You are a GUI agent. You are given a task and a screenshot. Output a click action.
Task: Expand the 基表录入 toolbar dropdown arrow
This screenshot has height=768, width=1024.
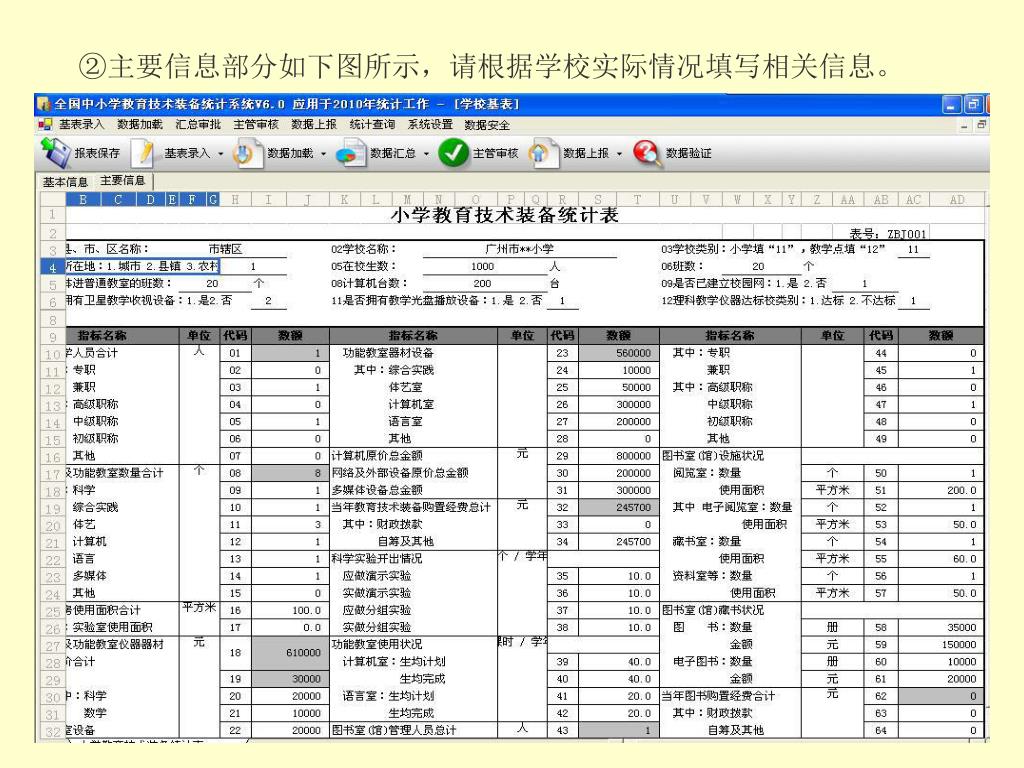[x=221, y=155]
